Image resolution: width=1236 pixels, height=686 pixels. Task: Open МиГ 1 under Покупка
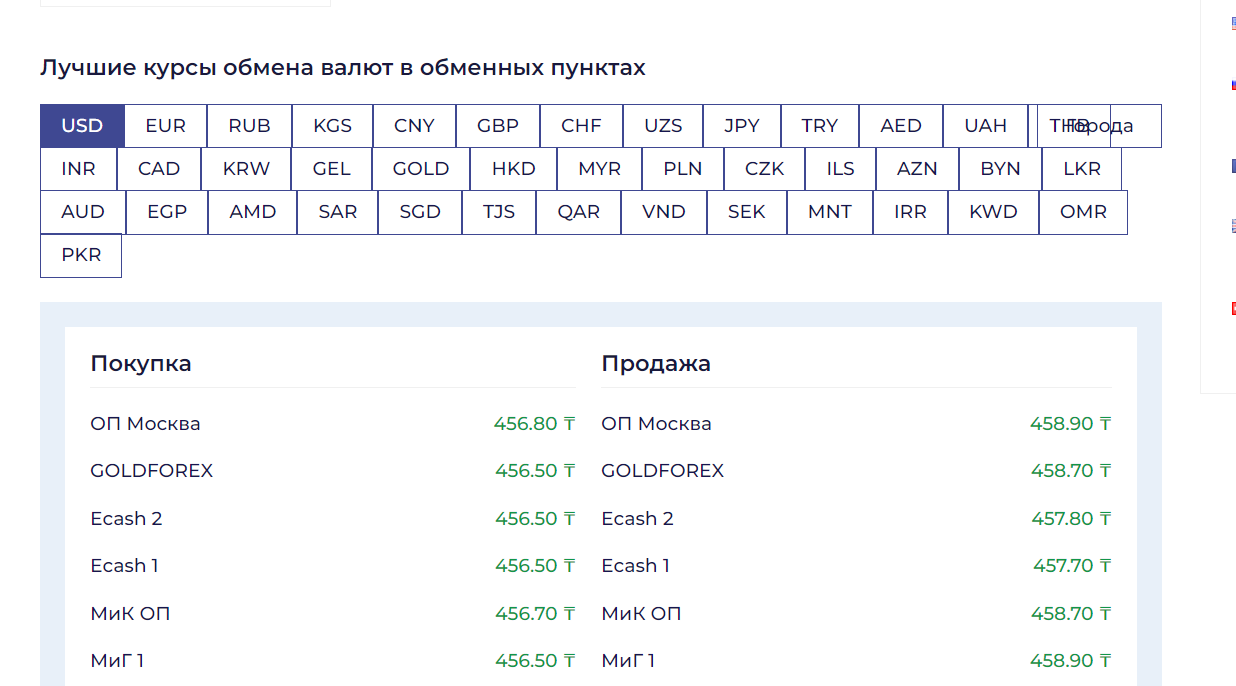117,661
